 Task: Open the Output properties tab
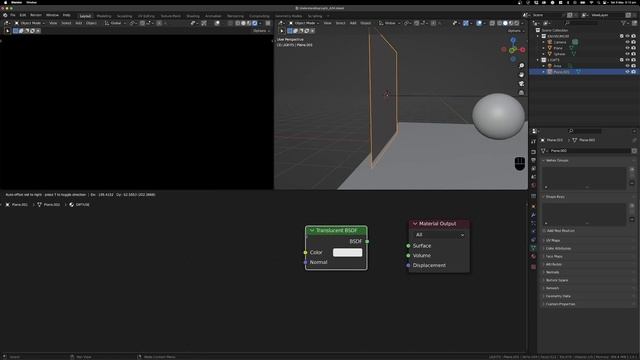pyautogui.click(x=533, y=160)
